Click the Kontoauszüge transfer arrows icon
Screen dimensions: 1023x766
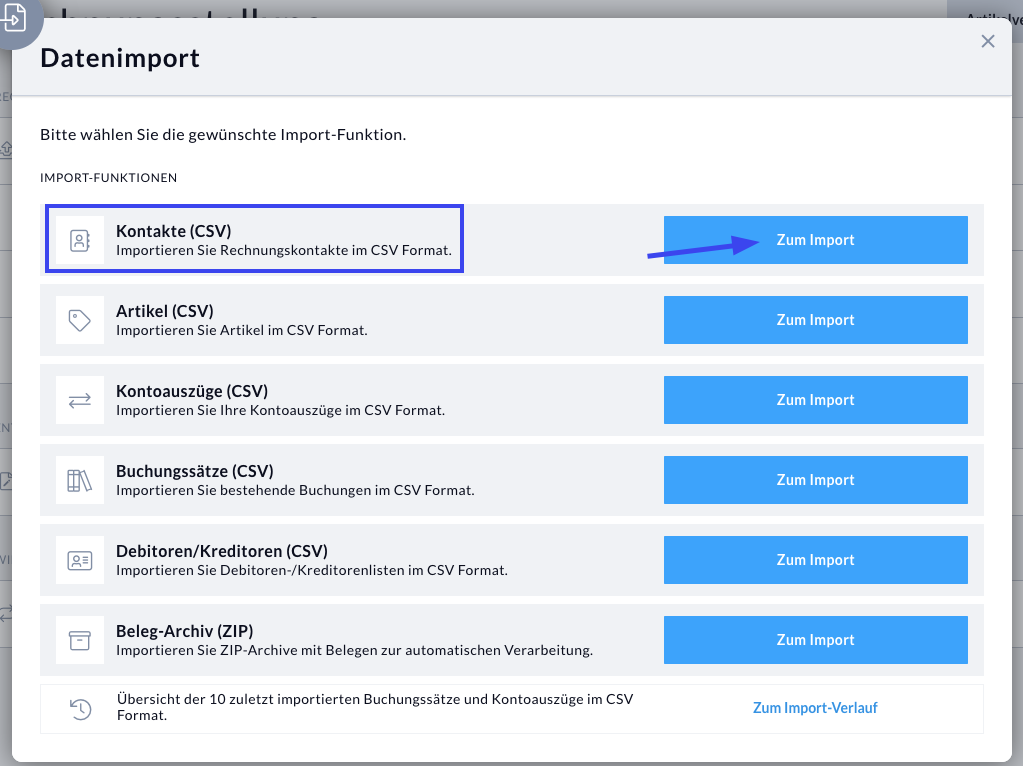pos(80,400)
